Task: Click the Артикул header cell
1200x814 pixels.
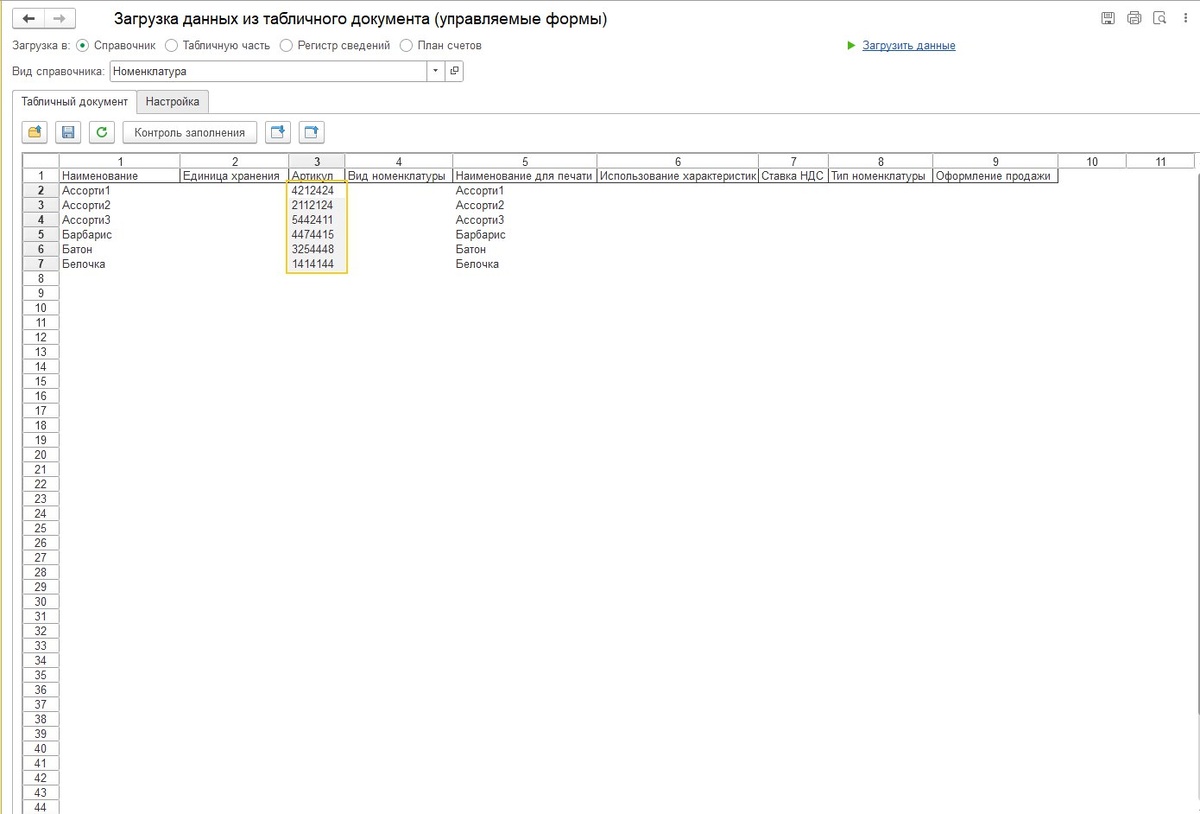Action: click(317, 176)
